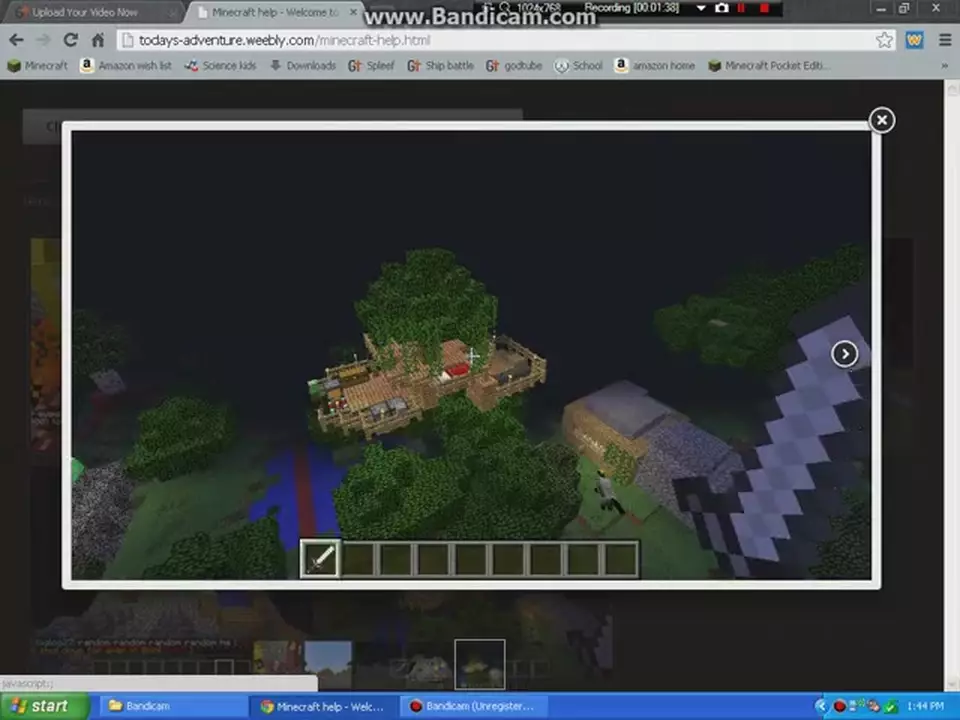Open the Science kids bookmark
This screenshot has width=960, height=720.
[x=220, y=66]
